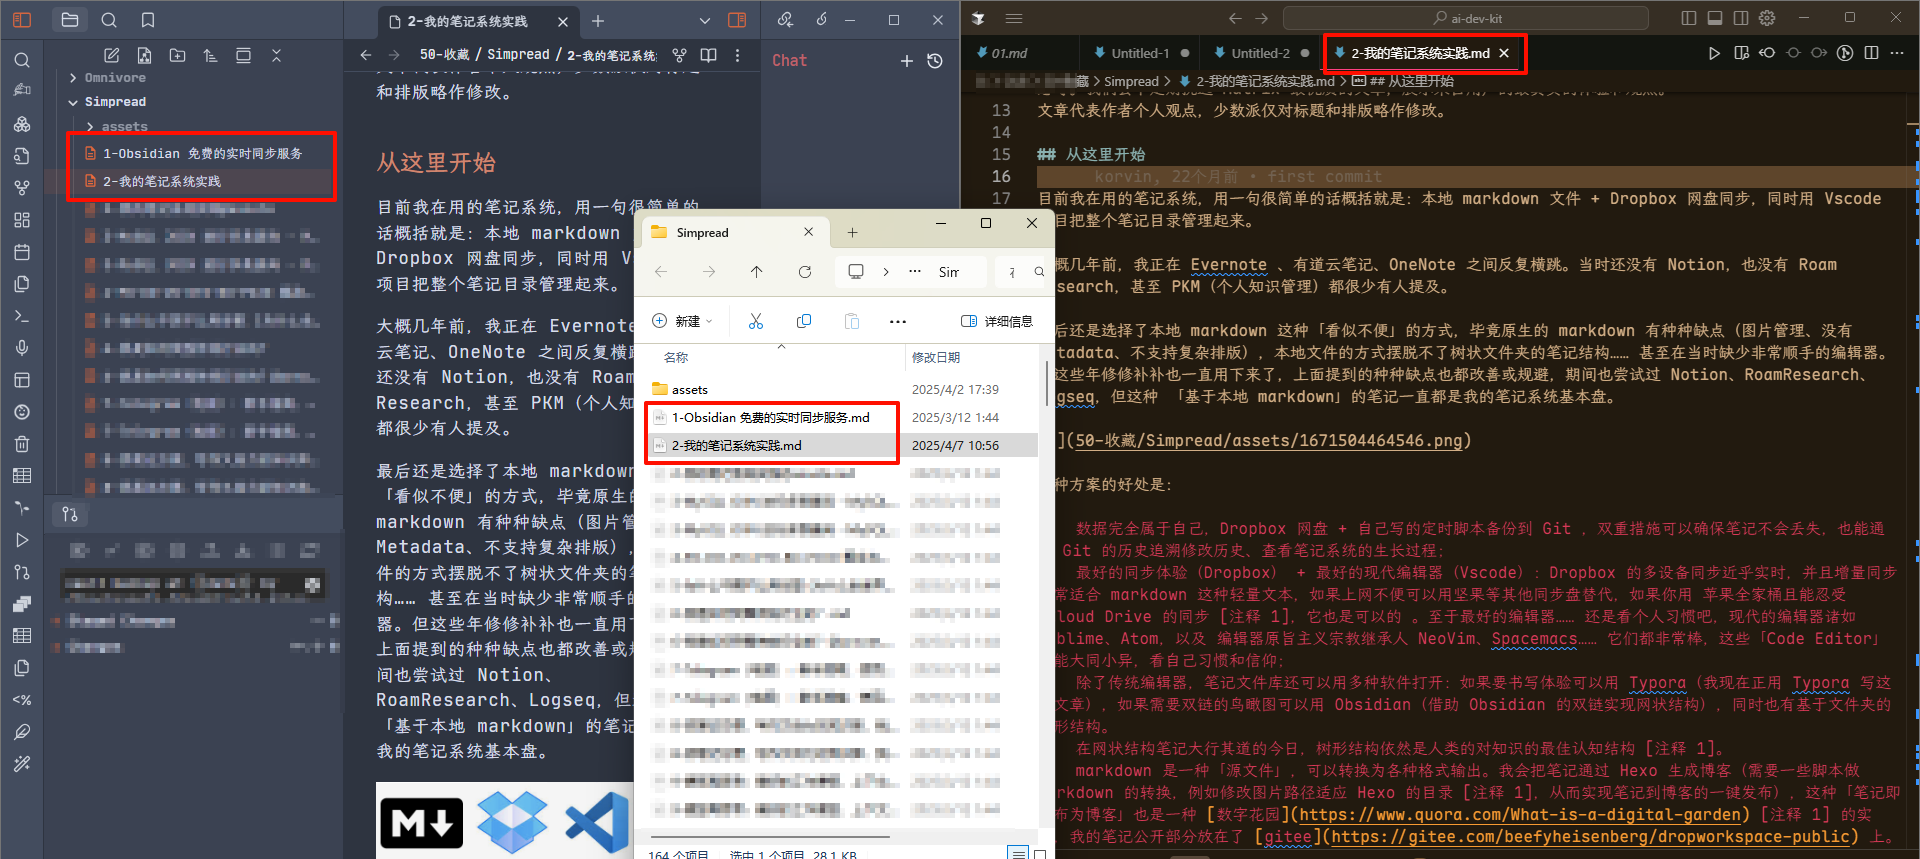Toggle the bottom panel layout in code editor
Screen dimensions: 1920x859
click(1715, 18)
